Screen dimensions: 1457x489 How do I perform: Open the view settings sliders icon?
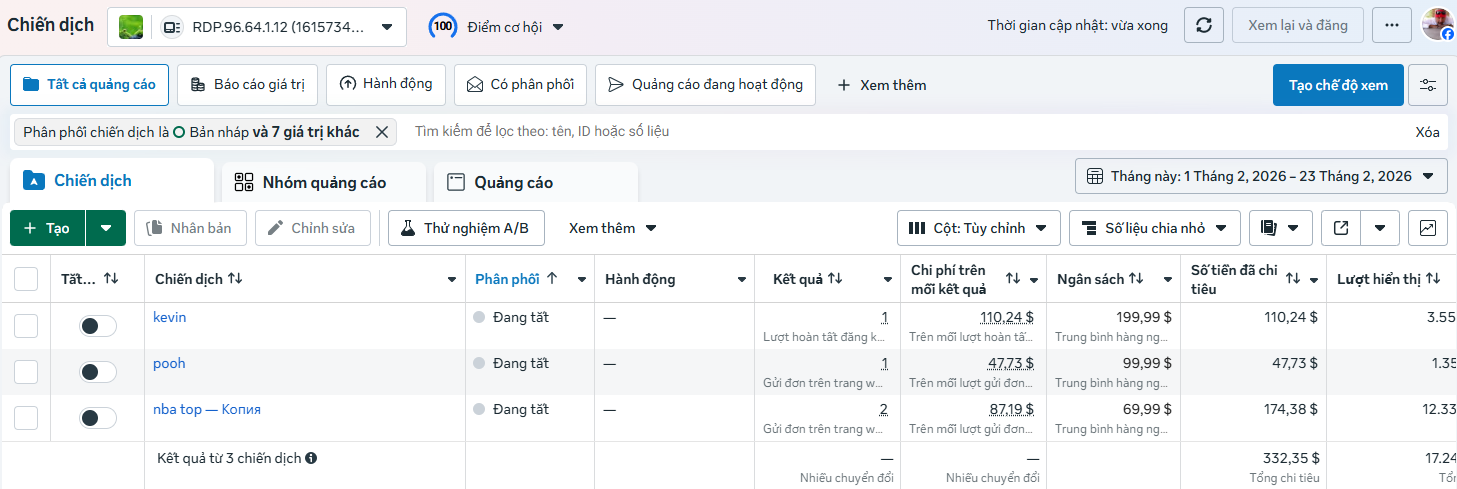click(x=1428, y=85)
